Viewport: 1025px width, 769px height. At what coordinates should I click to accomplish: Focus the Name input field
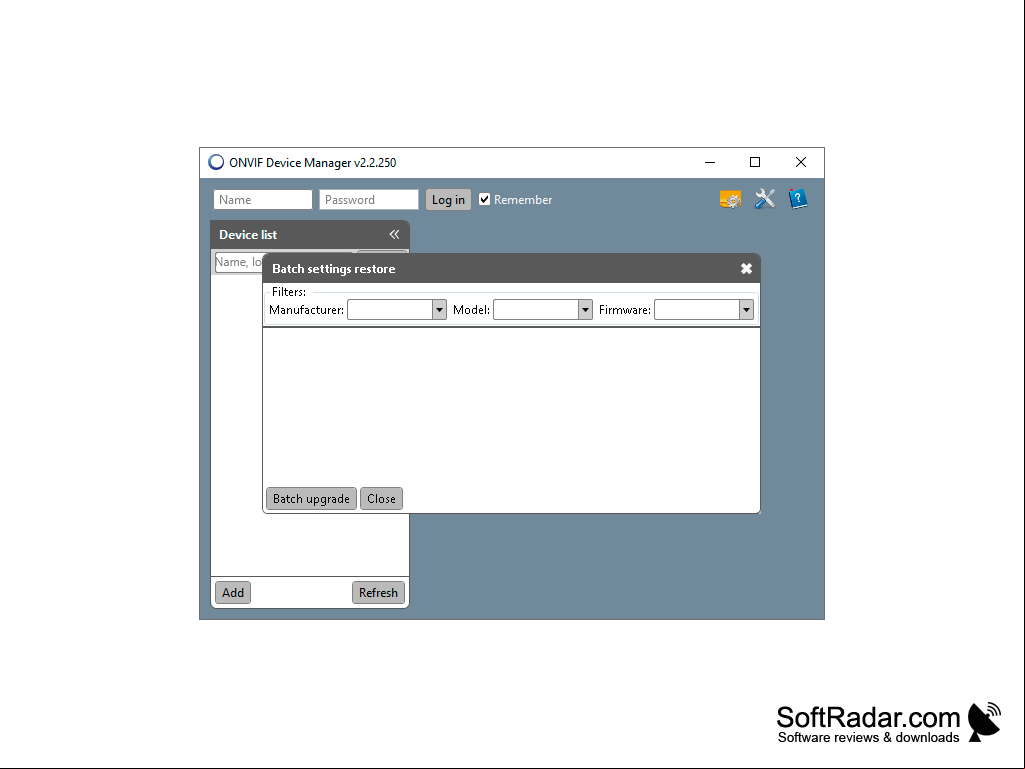pyautogui.click(x=263, y=199)
